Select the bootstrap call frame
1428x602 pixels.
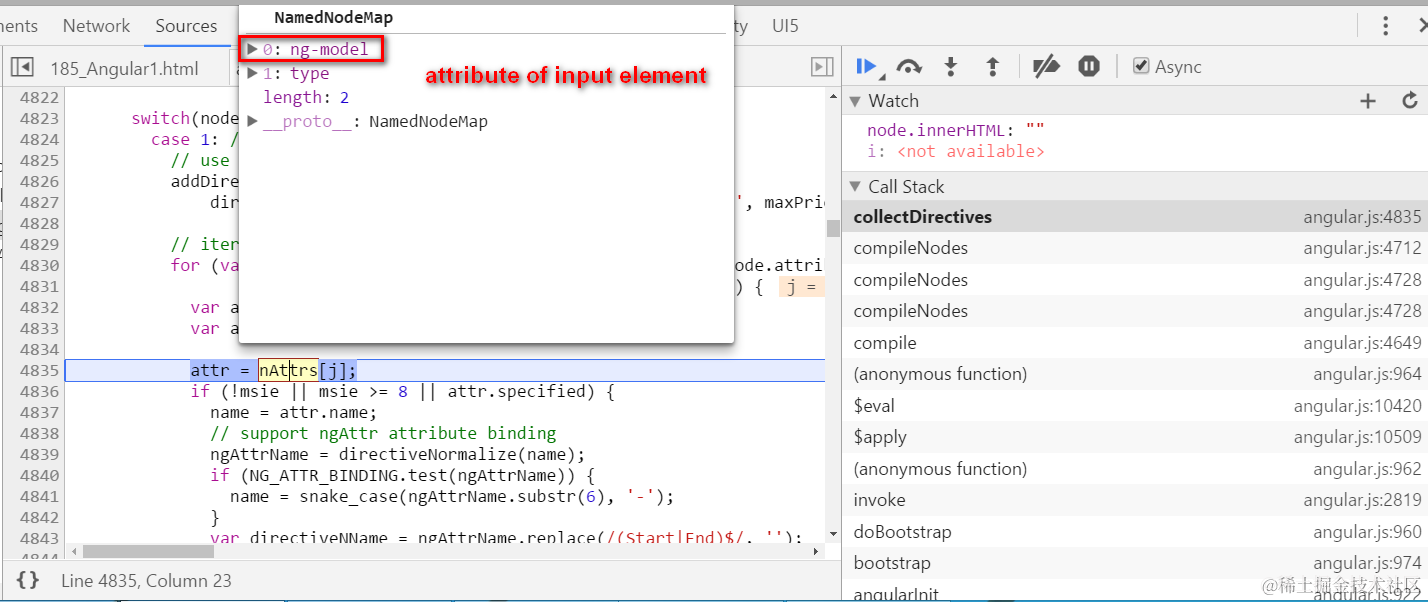[1137, 563]
